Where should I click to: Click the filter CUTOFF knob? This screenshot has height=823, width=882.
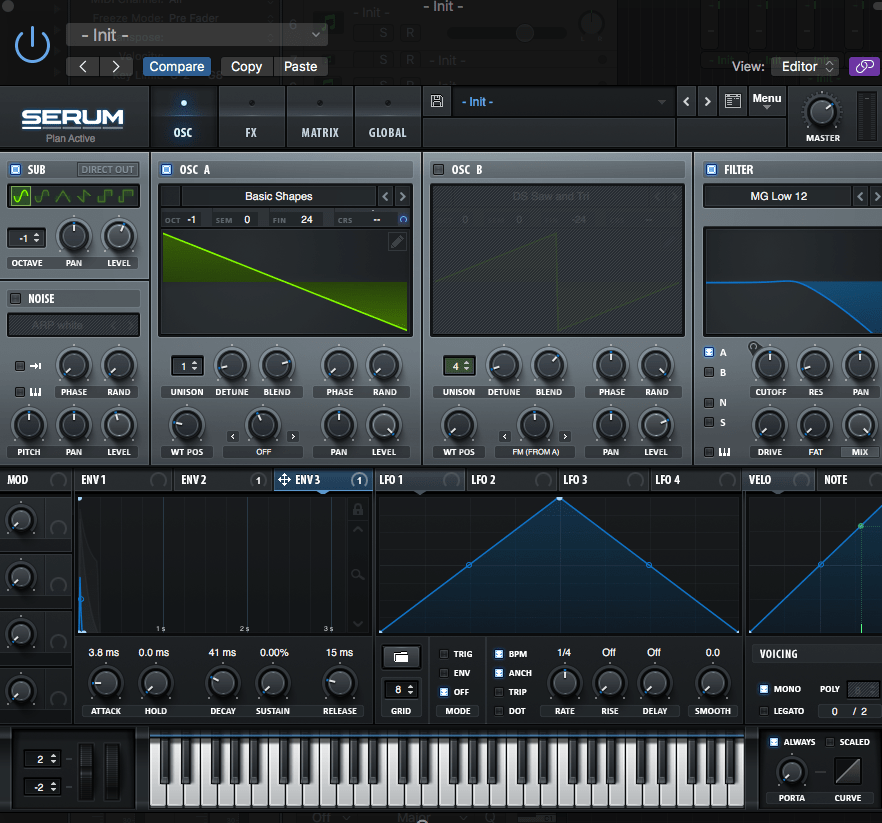[x=770, y=365]
